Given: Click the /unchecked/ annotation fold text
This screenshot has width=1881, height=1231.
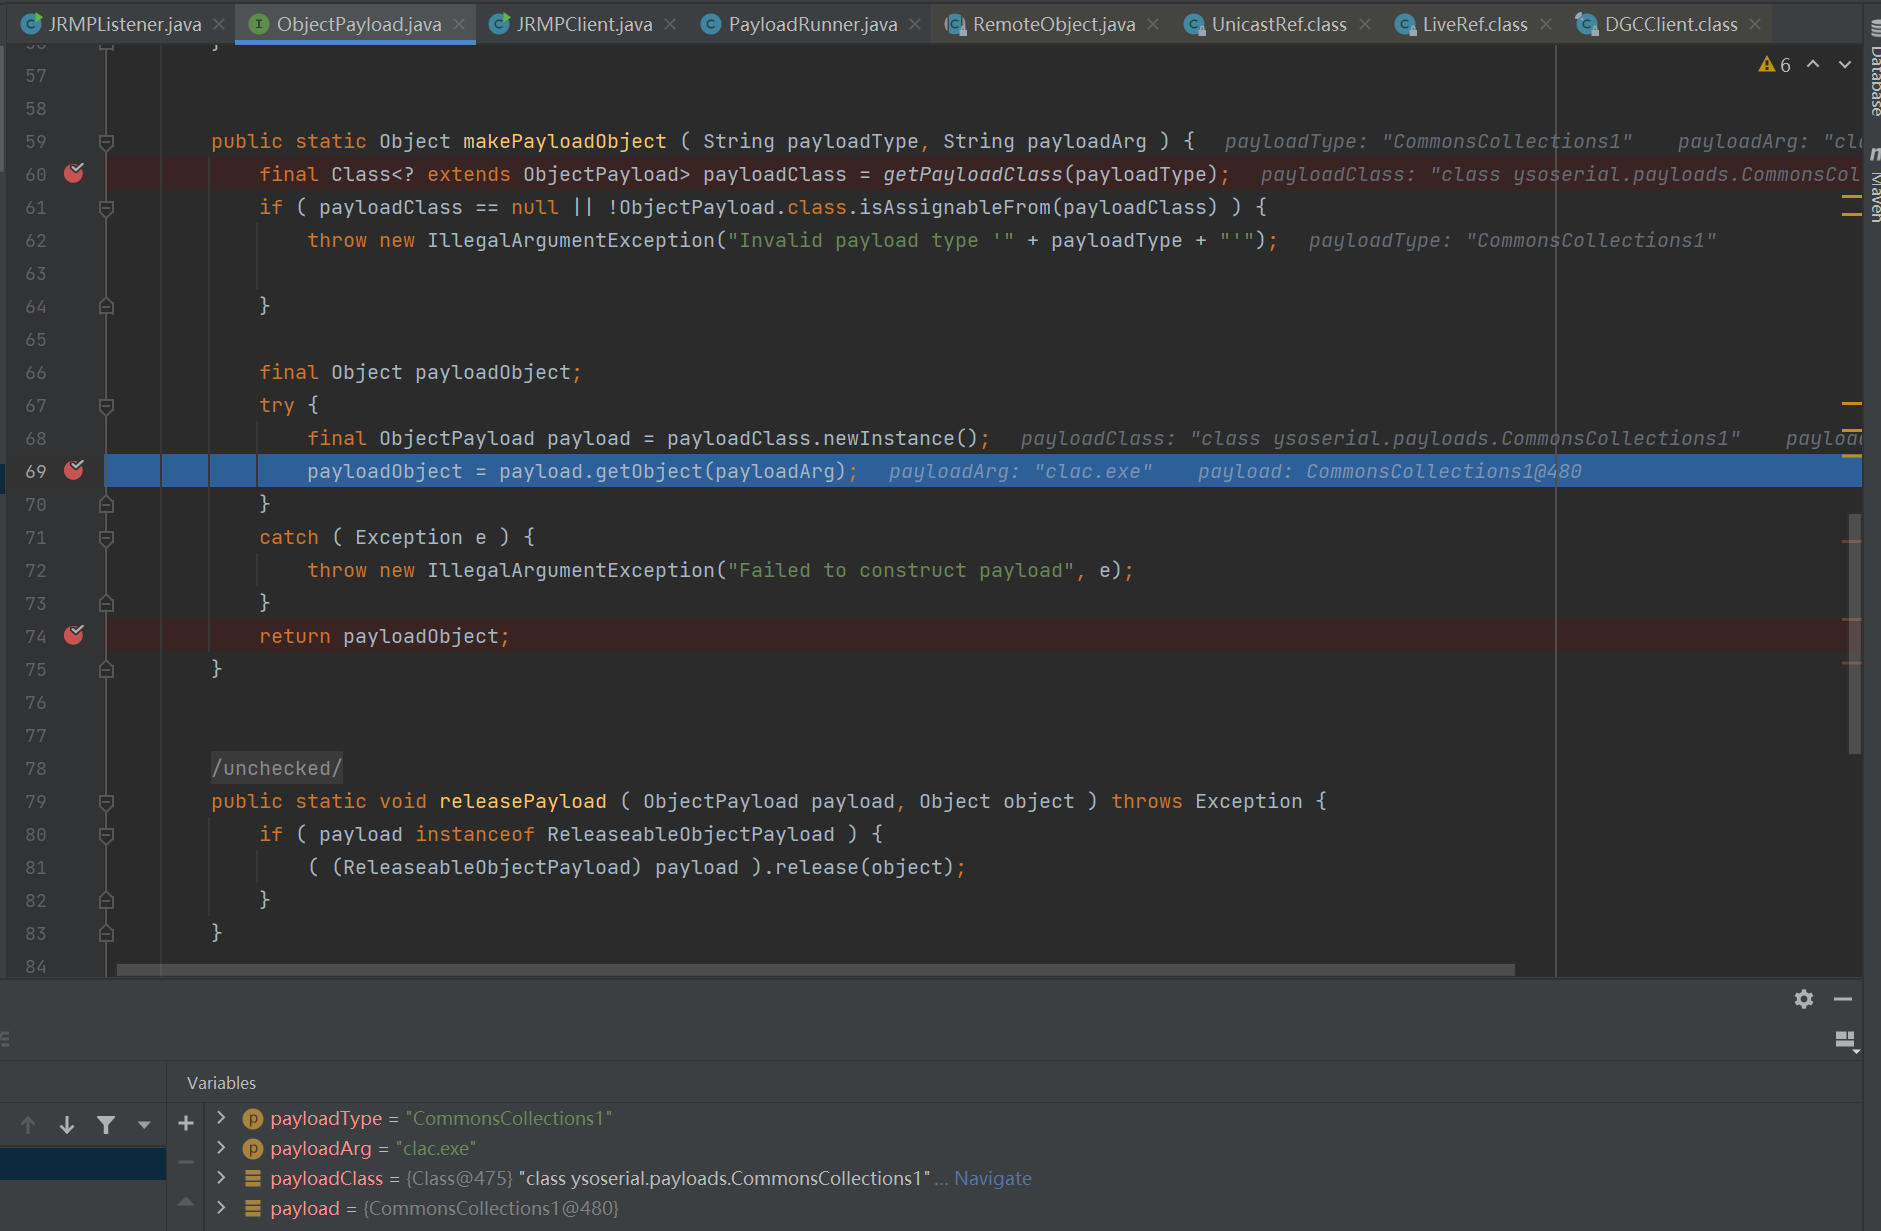Looking at the screenshot, I should coord(277,768).
